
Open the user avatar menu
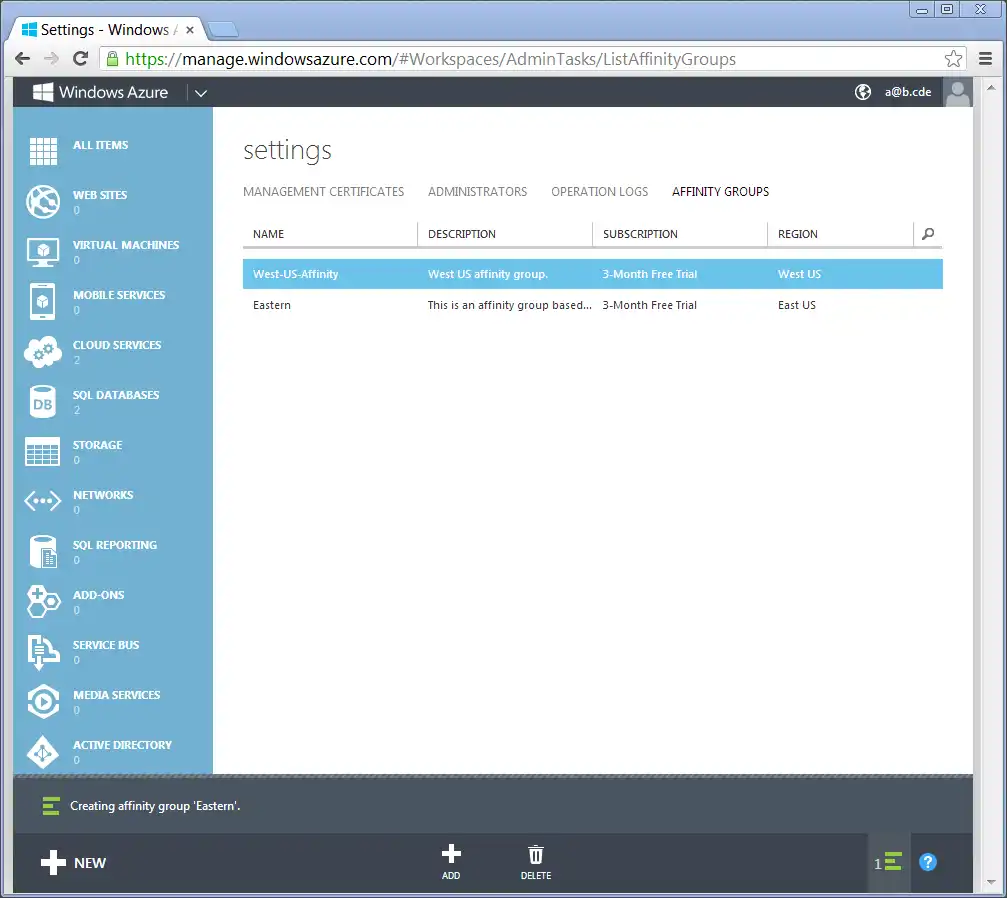point(958,92)
